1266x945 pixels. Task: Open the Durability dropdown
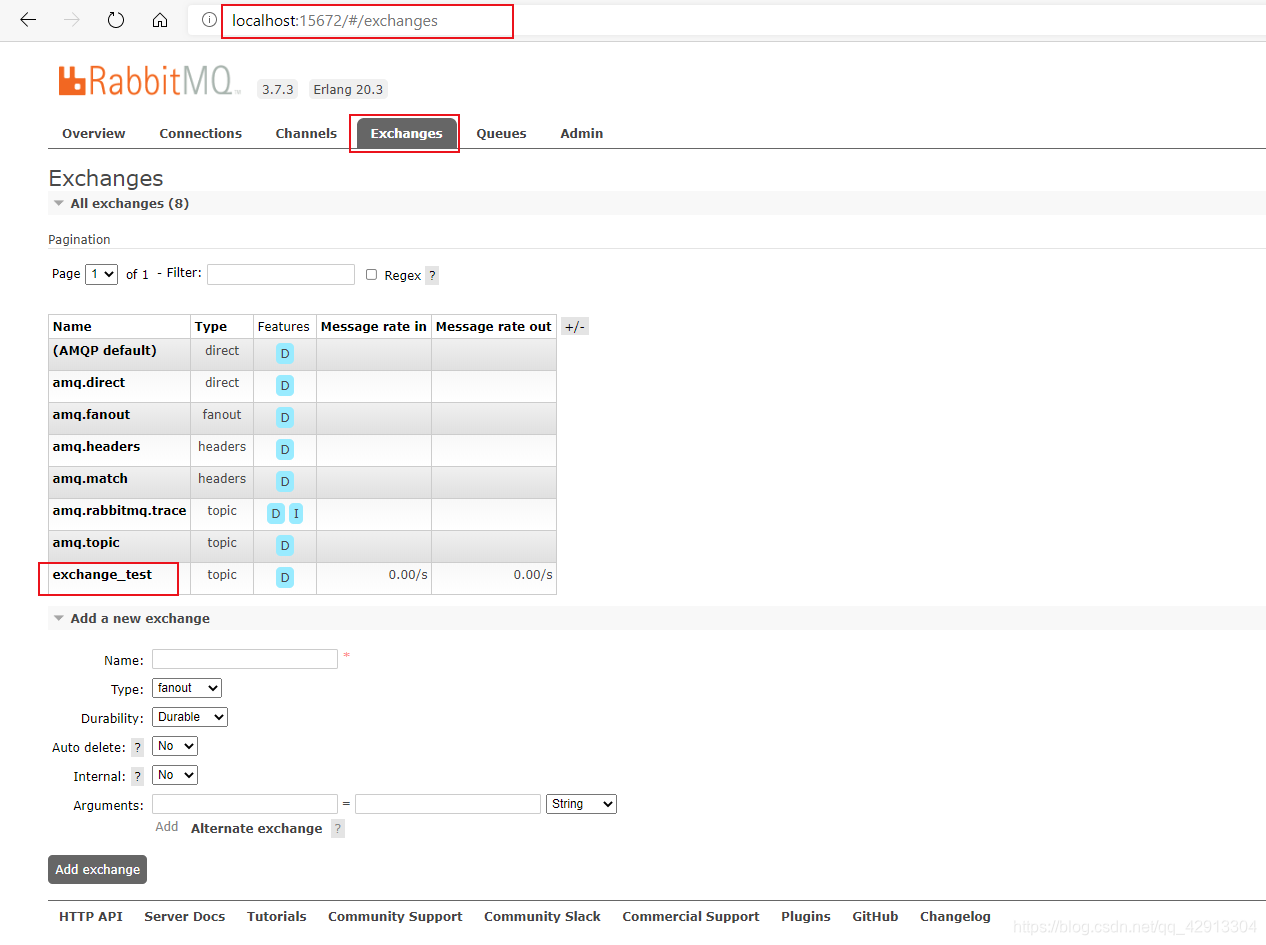190,717
